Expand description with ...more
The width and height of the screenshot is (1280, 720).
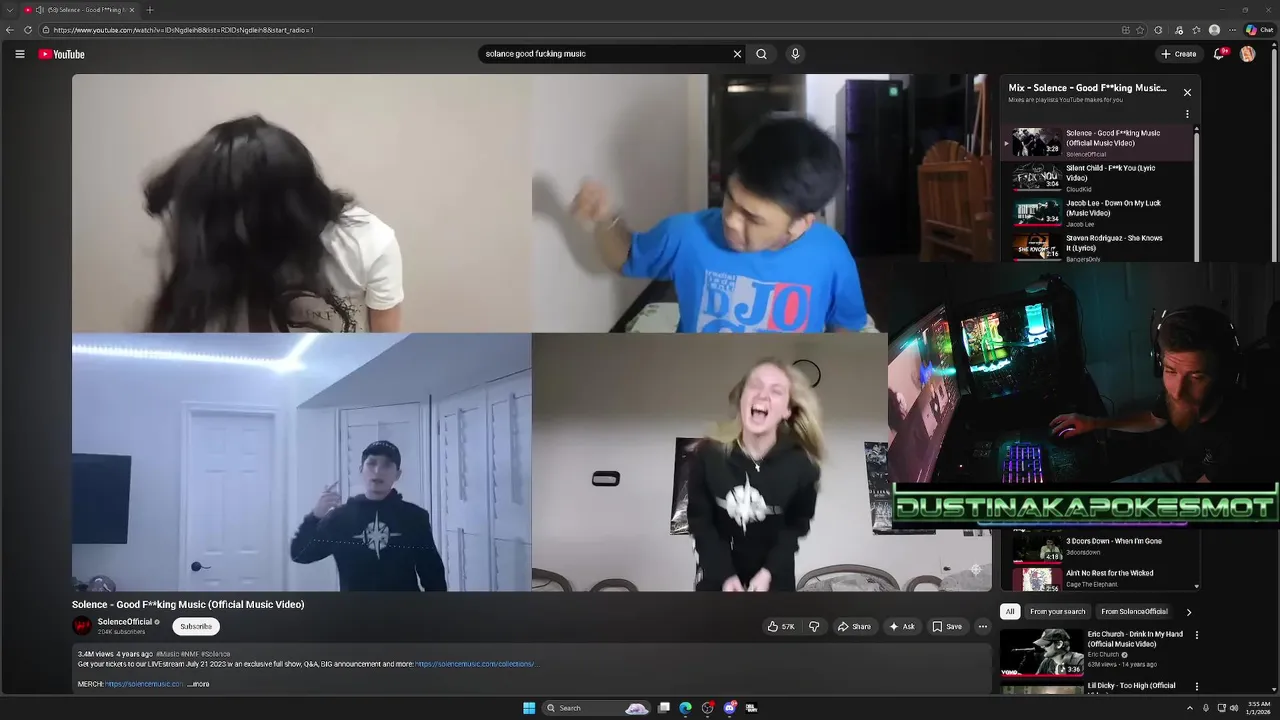(x=199, y=684)
